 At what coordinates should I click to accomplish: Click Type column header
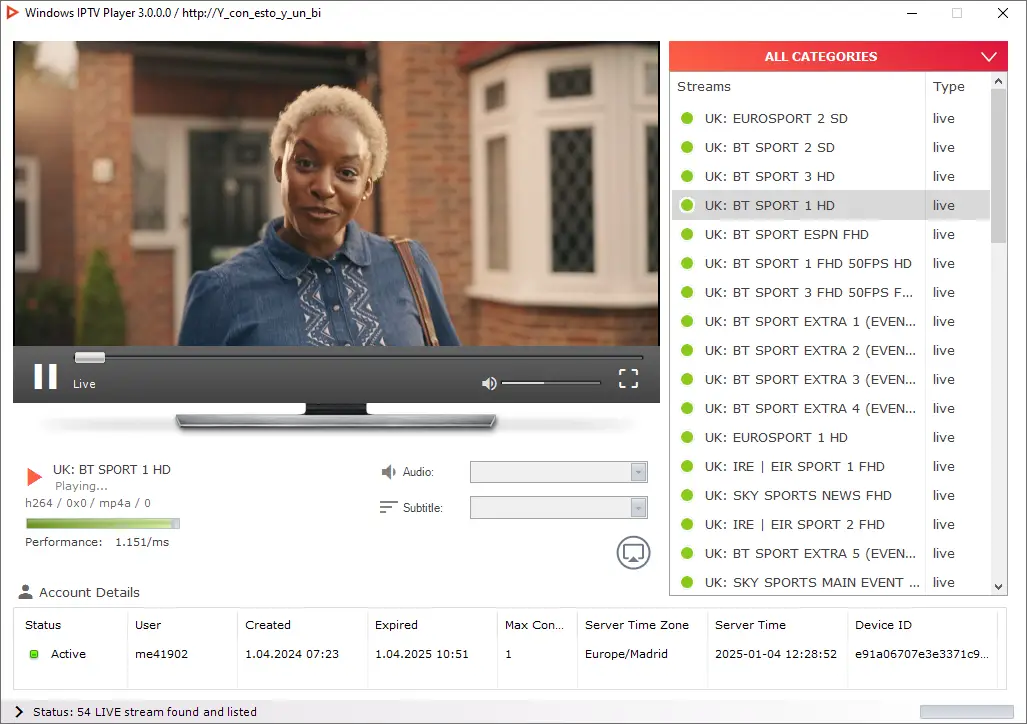[x=948, y=86]
